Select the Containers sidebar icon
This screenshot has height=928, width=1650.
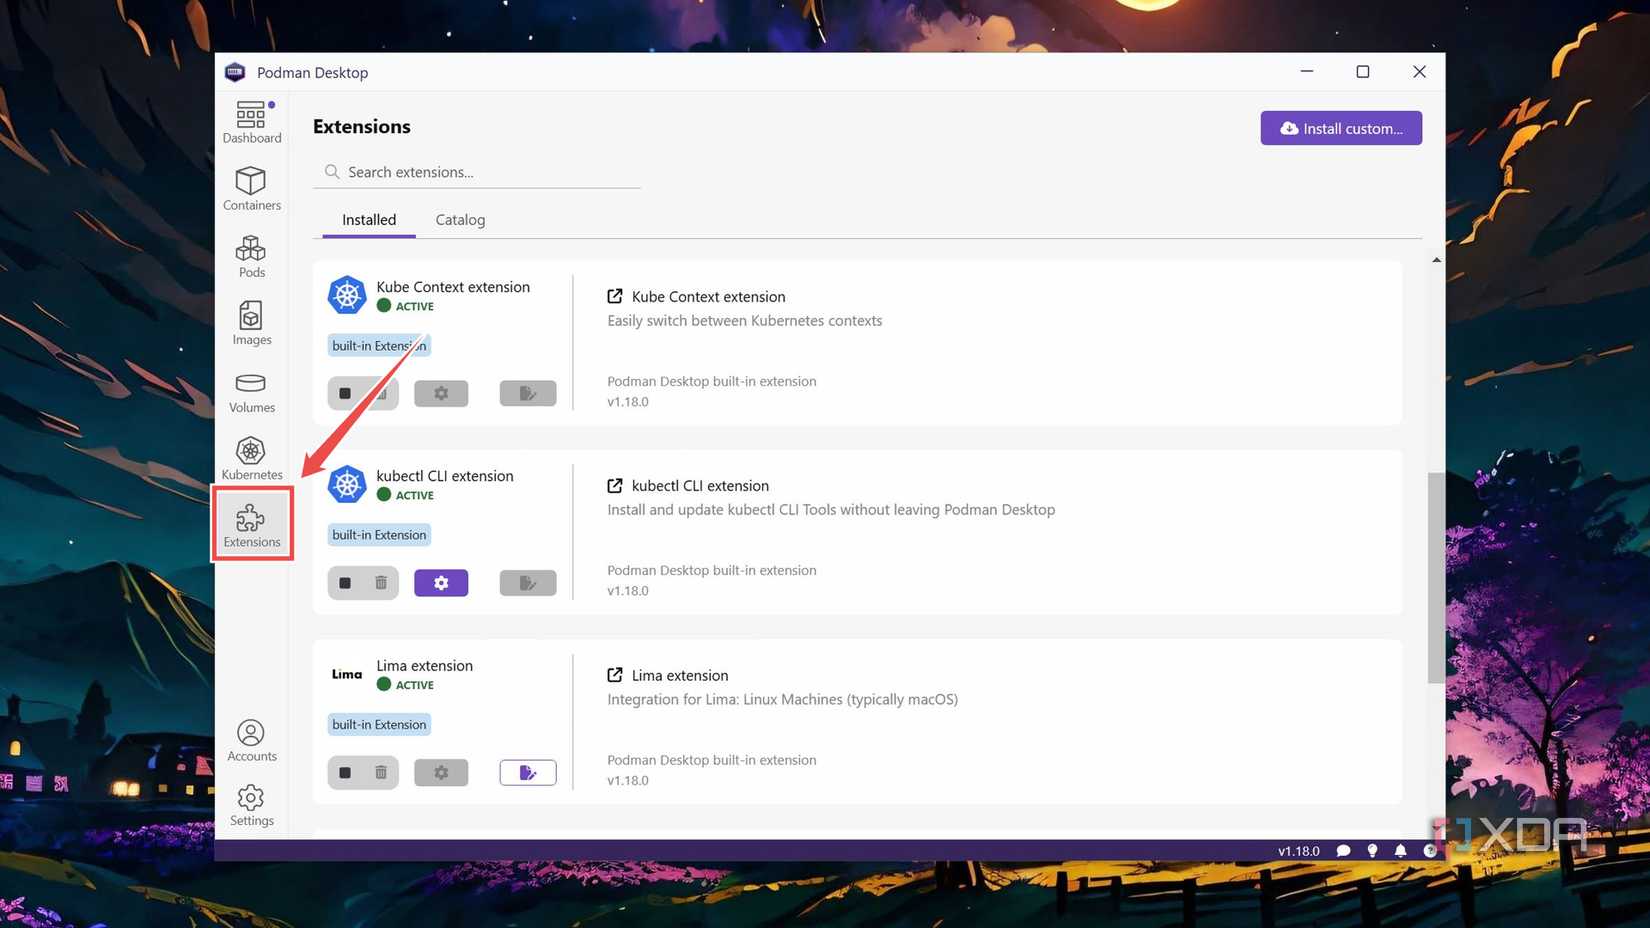coord(251,188)
